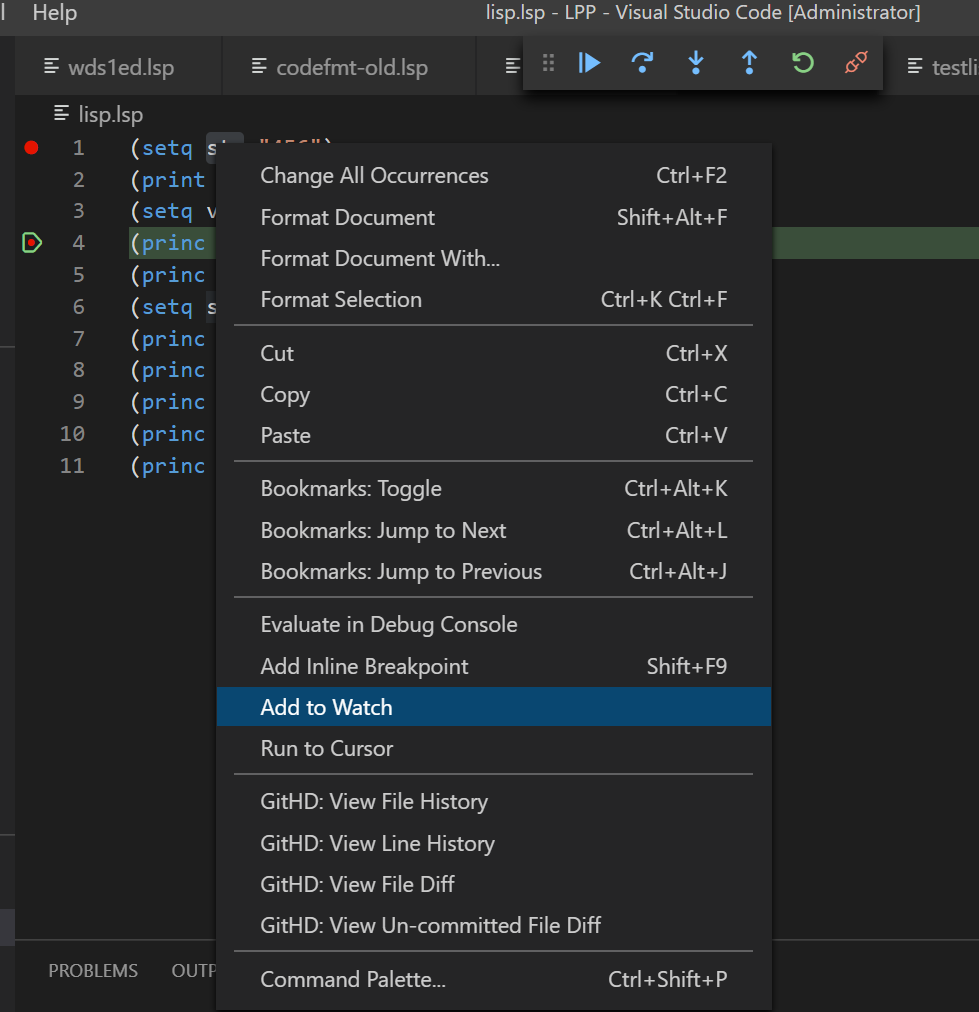Click the debug Step Over icon

[642, 63]
